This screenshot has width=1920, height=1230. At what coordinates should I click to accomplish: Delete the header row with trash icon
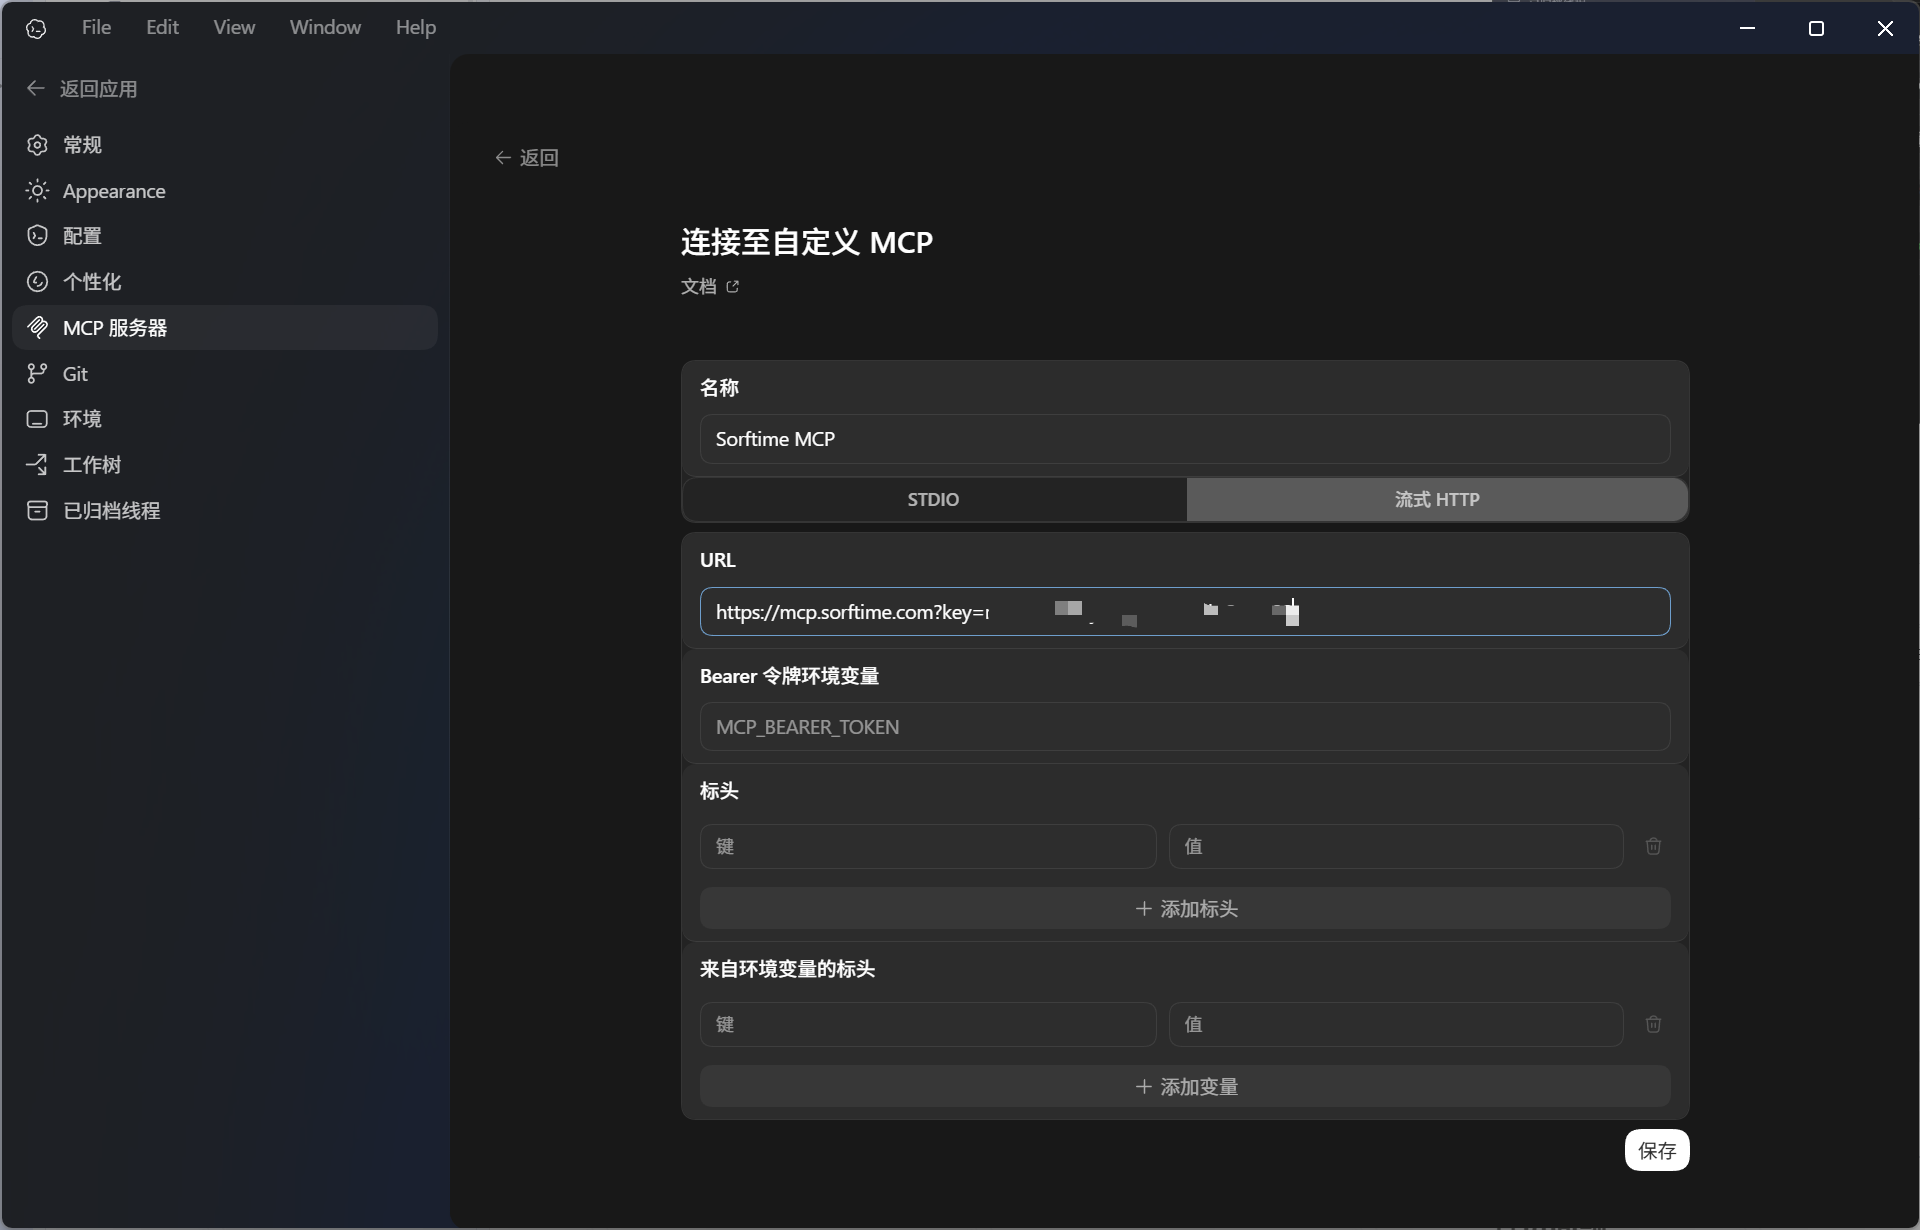1652,846
